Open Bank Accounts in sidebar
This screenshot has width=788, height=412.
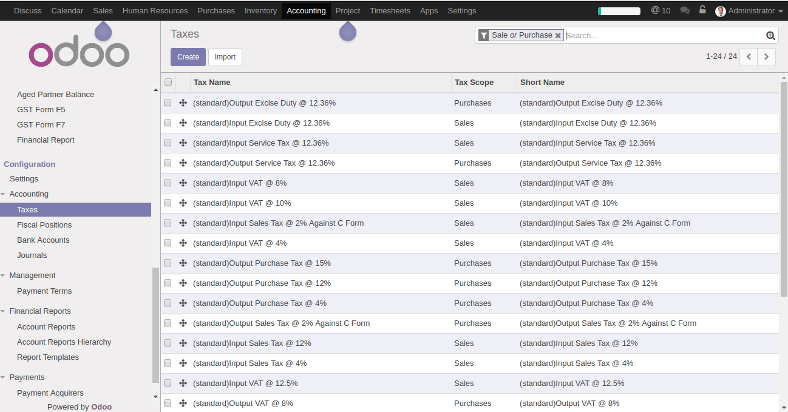tap(43, 240)
